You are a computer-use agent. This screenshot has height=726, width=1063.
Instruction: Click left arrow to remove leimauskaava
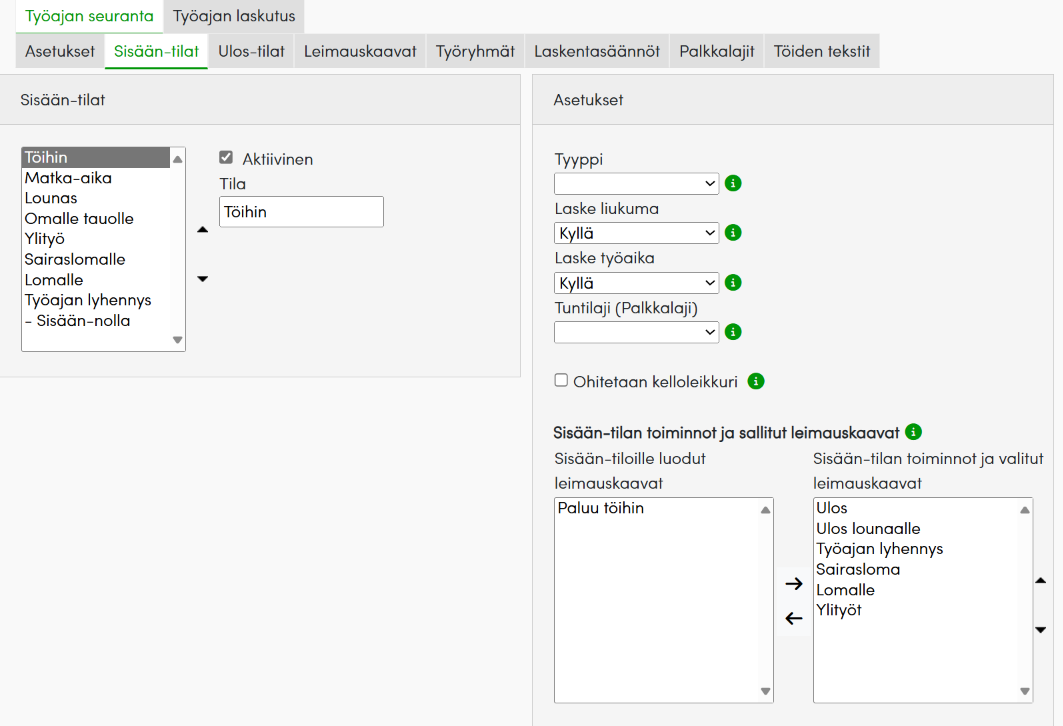coord(794,619)
